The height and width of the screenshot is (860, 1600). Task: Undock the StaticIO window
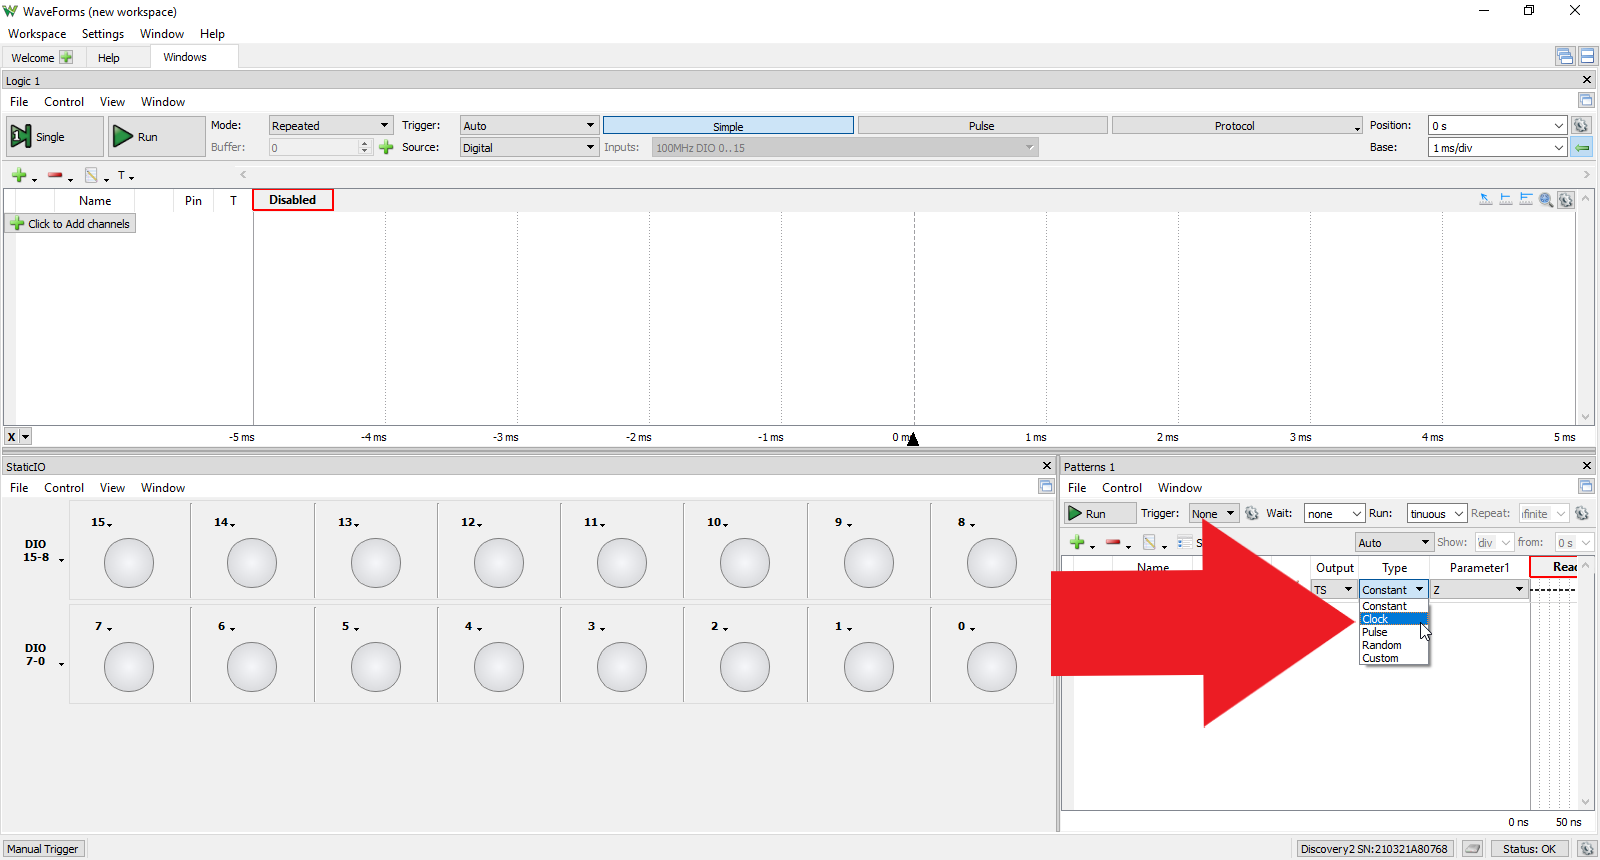click(x=1046, y=487)
